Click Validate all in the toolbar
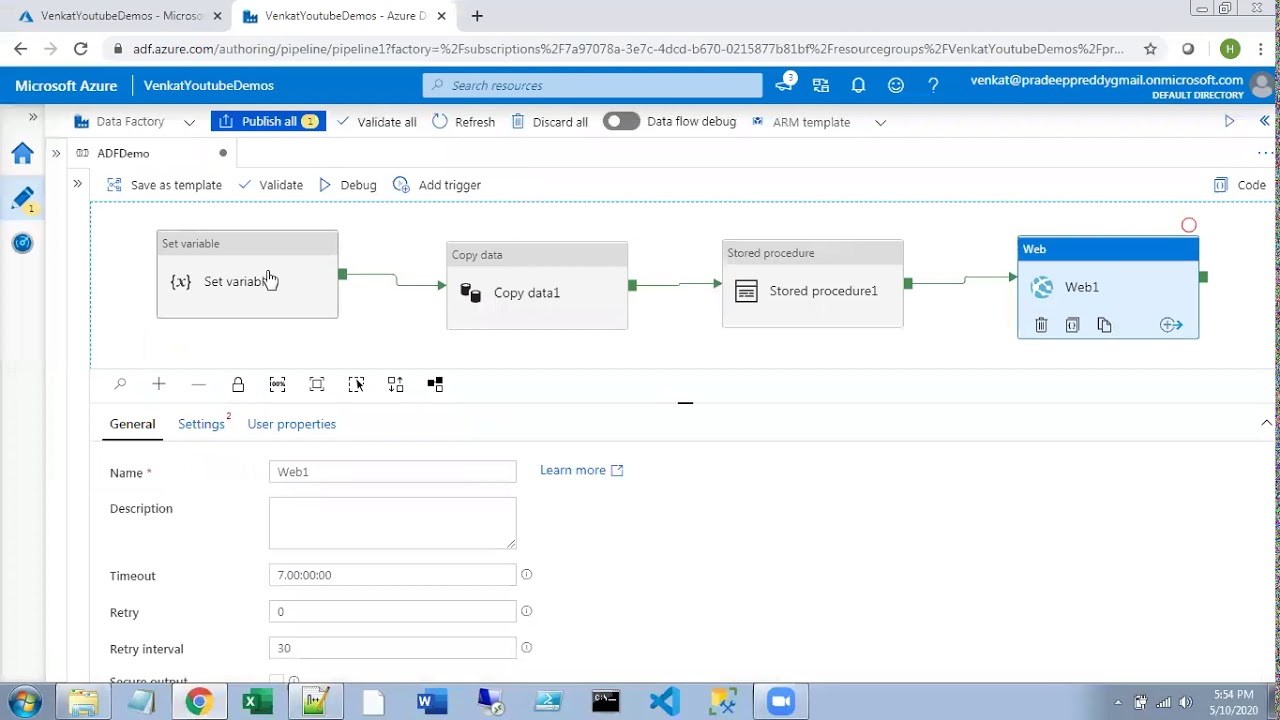Image resolution: width=1280 pixels, height=720 pixels. coord(376,122)
